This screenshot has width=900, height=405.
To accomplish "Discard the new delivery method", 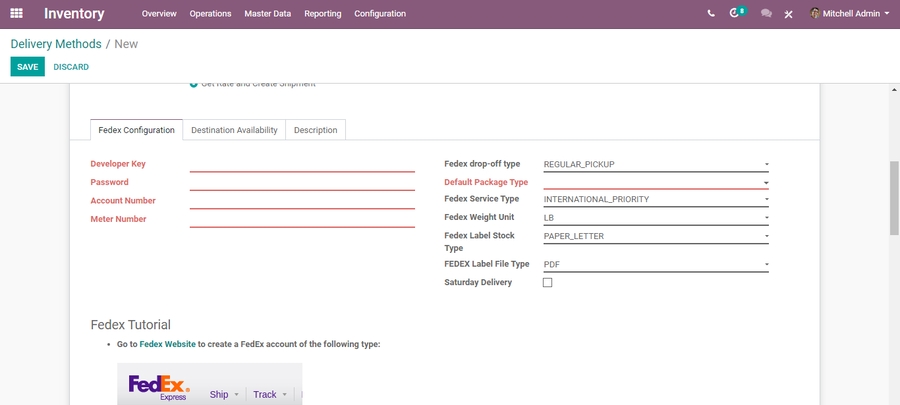I will click(71, 67).
